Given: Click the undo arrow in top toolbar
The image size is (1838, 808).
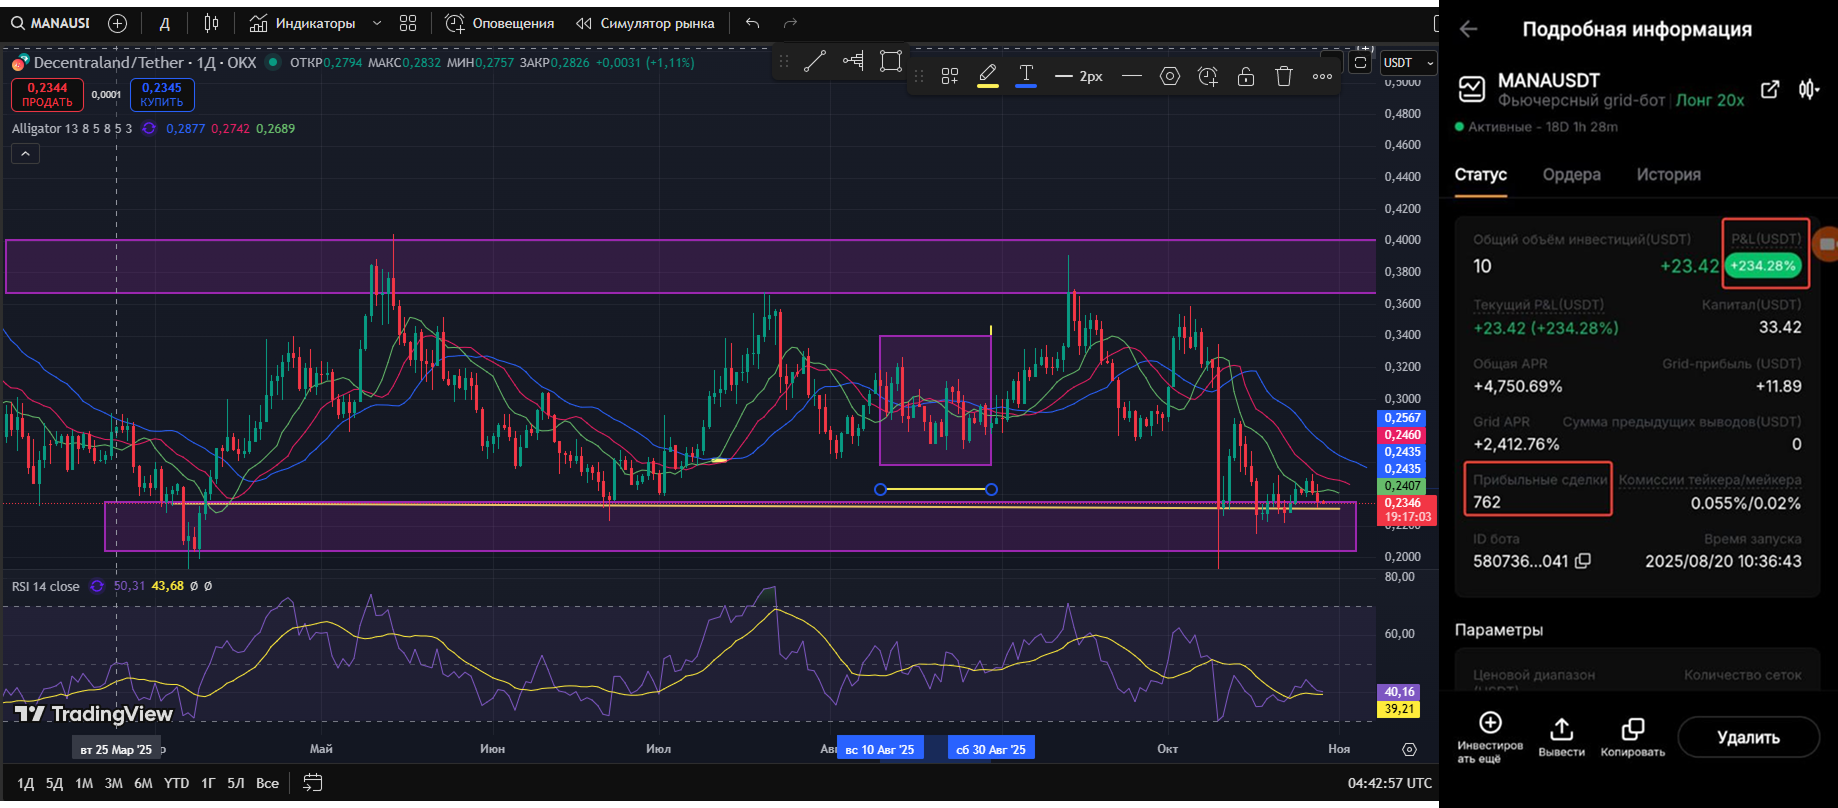Looking at the screenshot, I should (753, 23).
